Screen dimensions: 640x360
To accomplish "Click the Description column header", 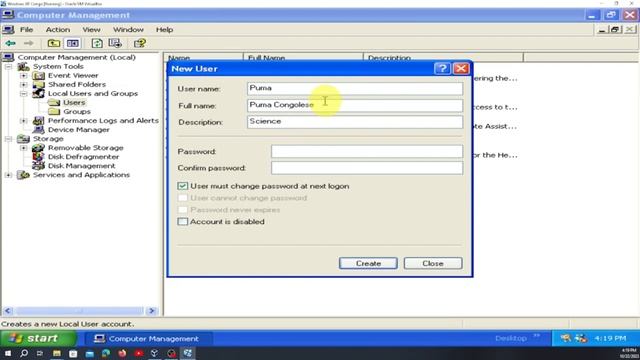I will coord(443,58).
